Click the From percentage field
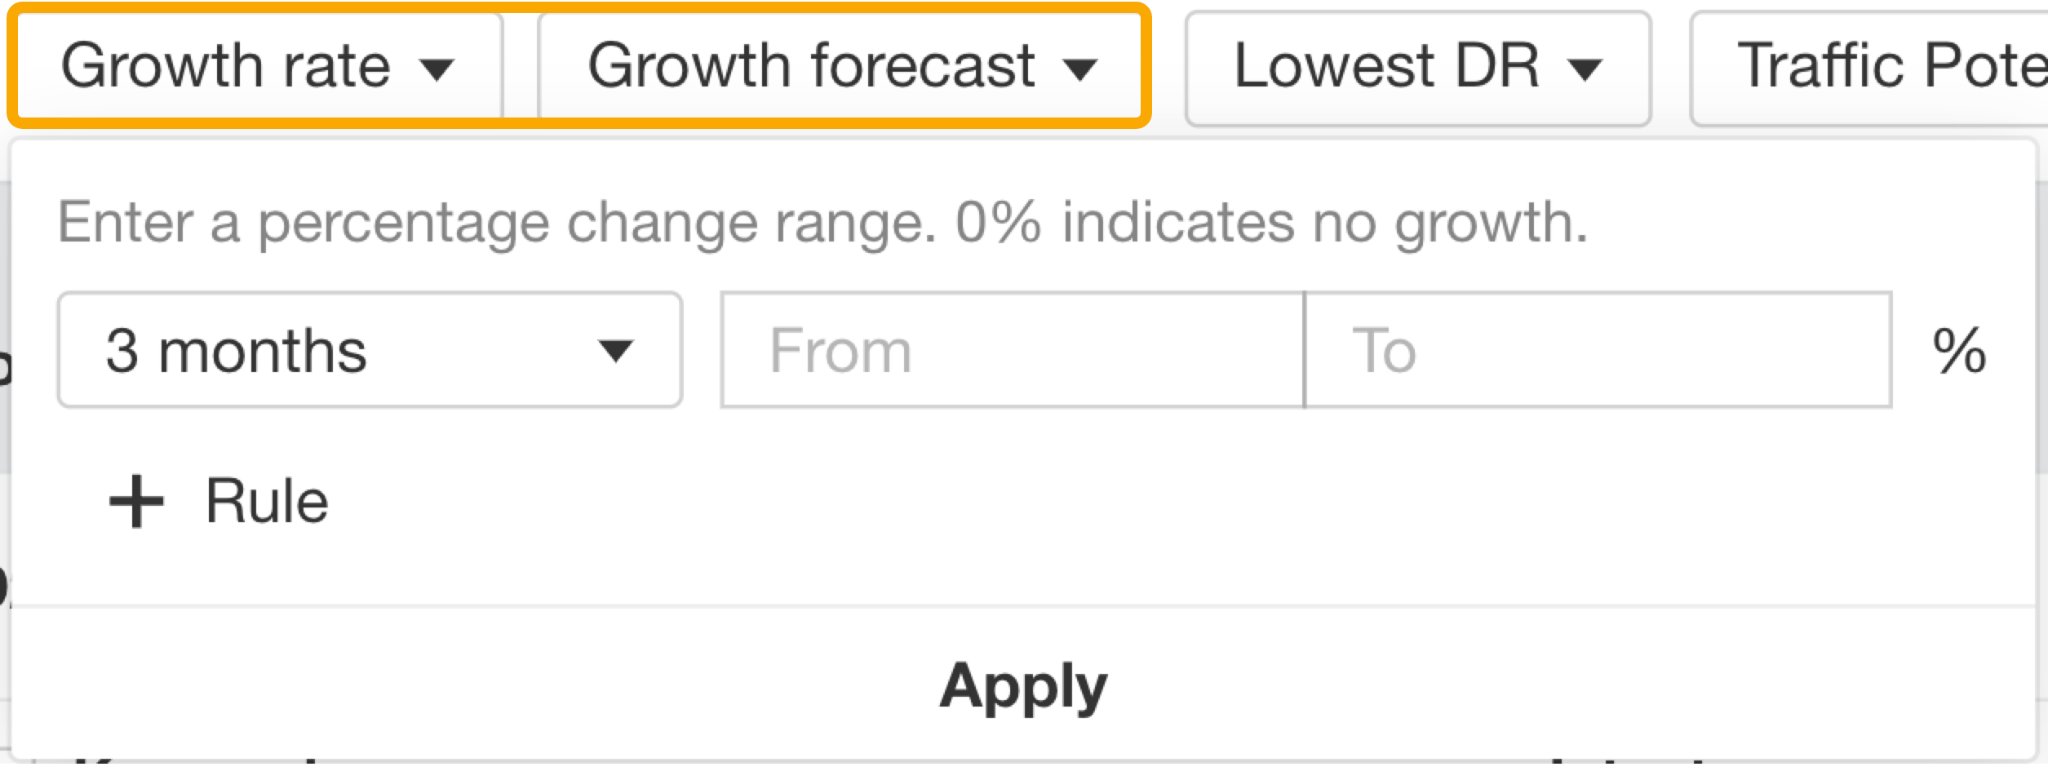This screenshot has width=2048, height=764. (x=1012, y=350)
